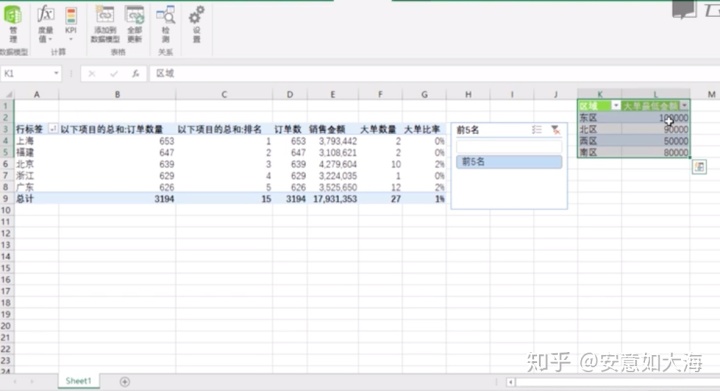
Task: Click the 以下项目的总和:订单数量 header cell
Action: [x=117, y=129]
